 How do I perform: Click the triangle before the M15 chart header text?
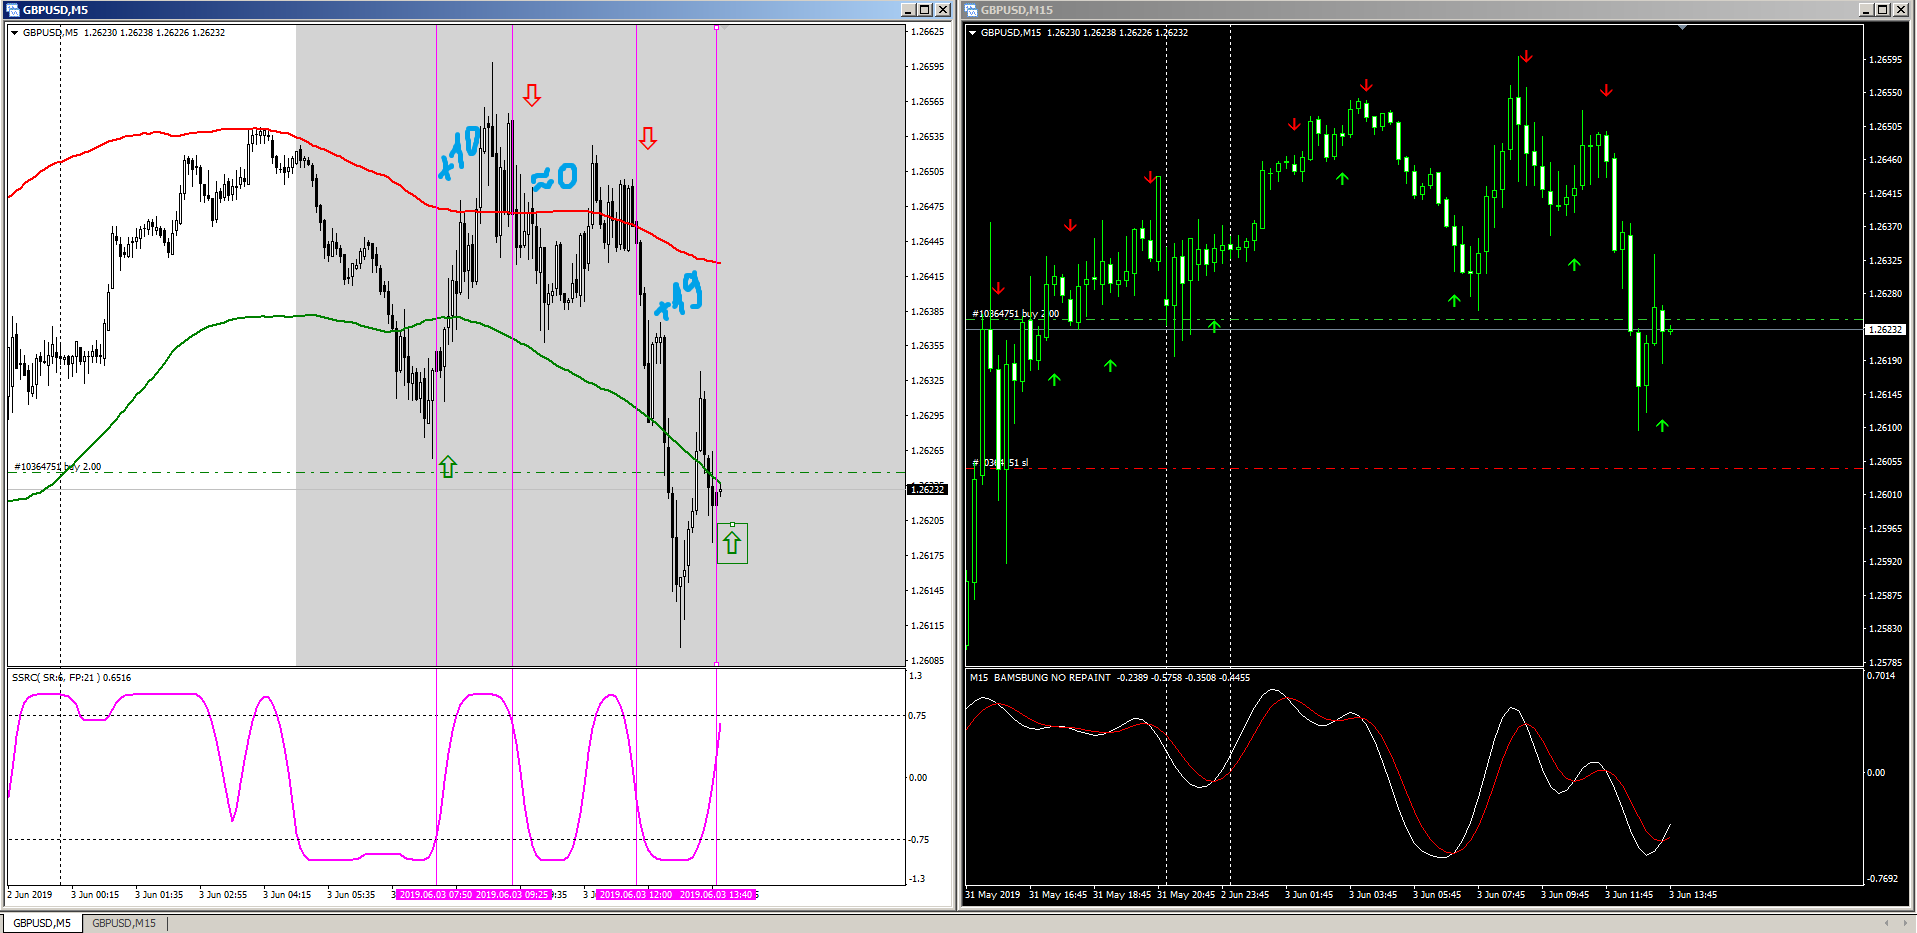pos(973,33)
